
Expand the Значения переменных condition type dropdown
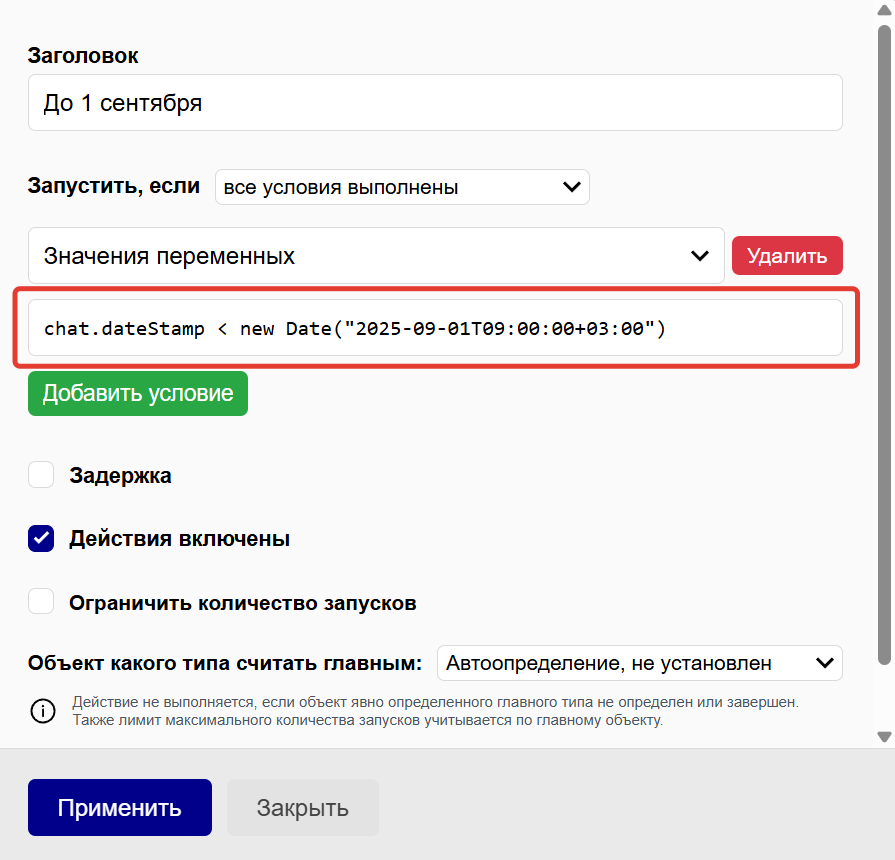(376, 256)
